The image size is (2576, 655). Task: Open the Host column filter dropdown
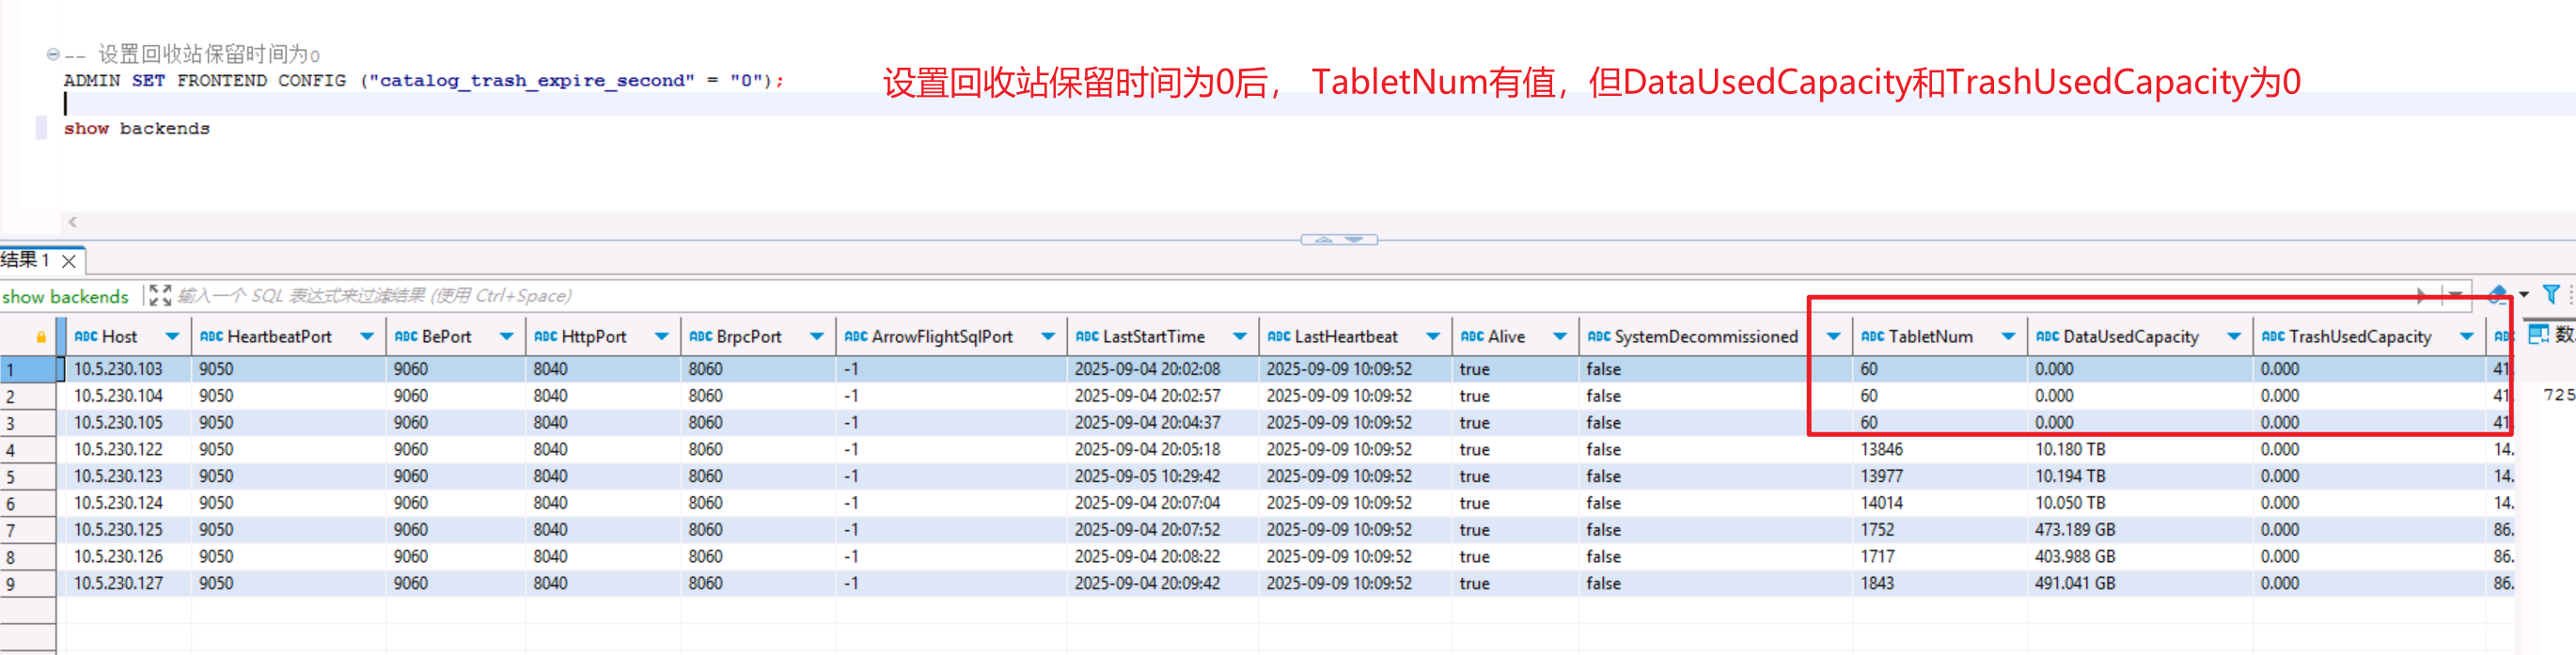coord(172,337)
